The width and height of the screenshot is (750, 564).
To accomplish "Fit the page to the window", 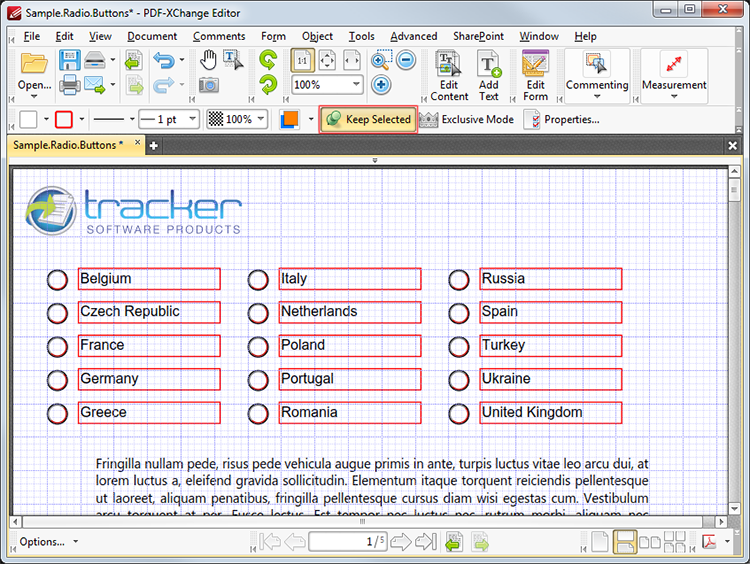I will pos(327,61).
